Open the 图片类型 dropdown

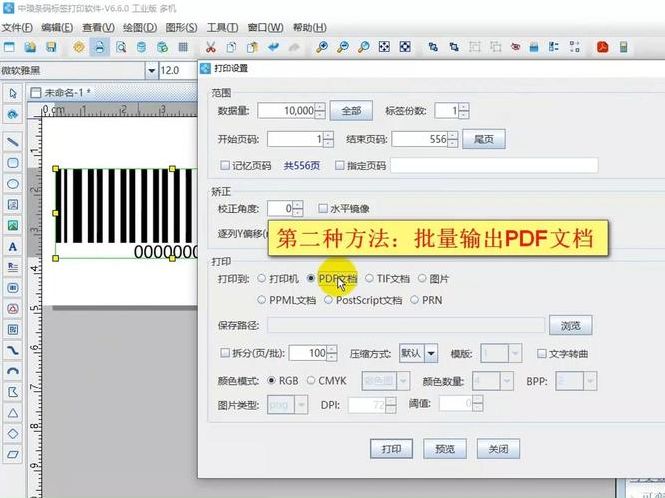301,405
